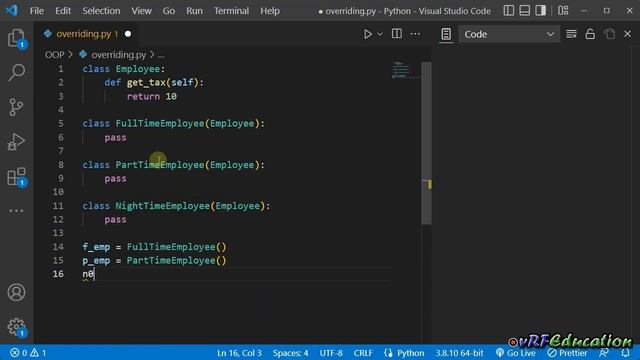Click "return 10" on line 3
Image resolution: width=640 pixels, height=360 pixels.
151,96
